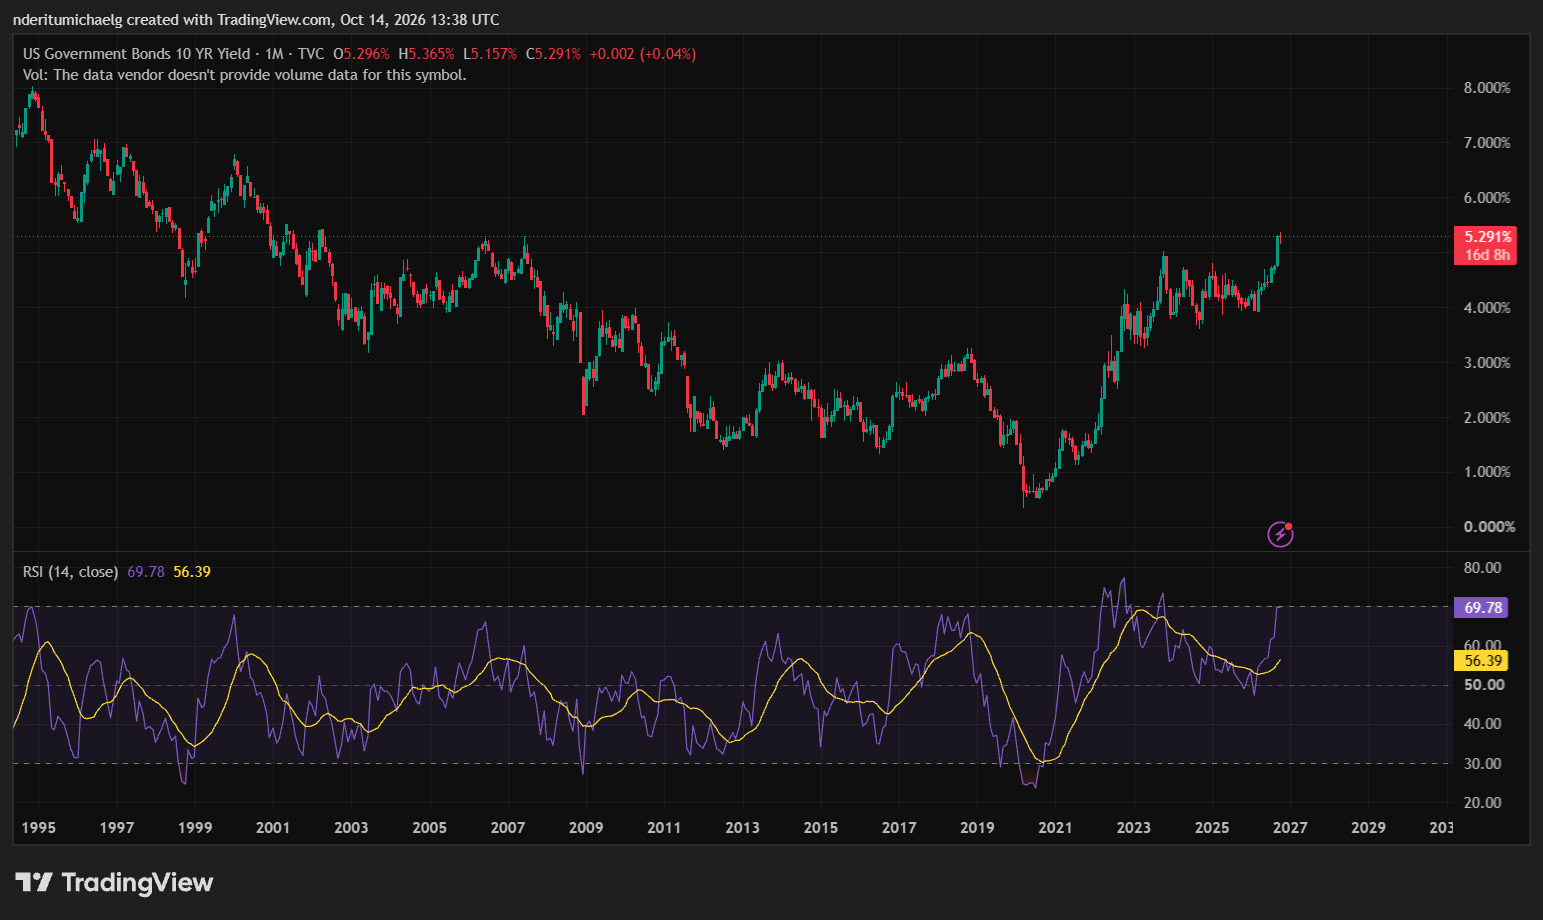Click the 20.00 RSI axis label
This screenshot has width=1543, height=920.
pos(1483,803)
